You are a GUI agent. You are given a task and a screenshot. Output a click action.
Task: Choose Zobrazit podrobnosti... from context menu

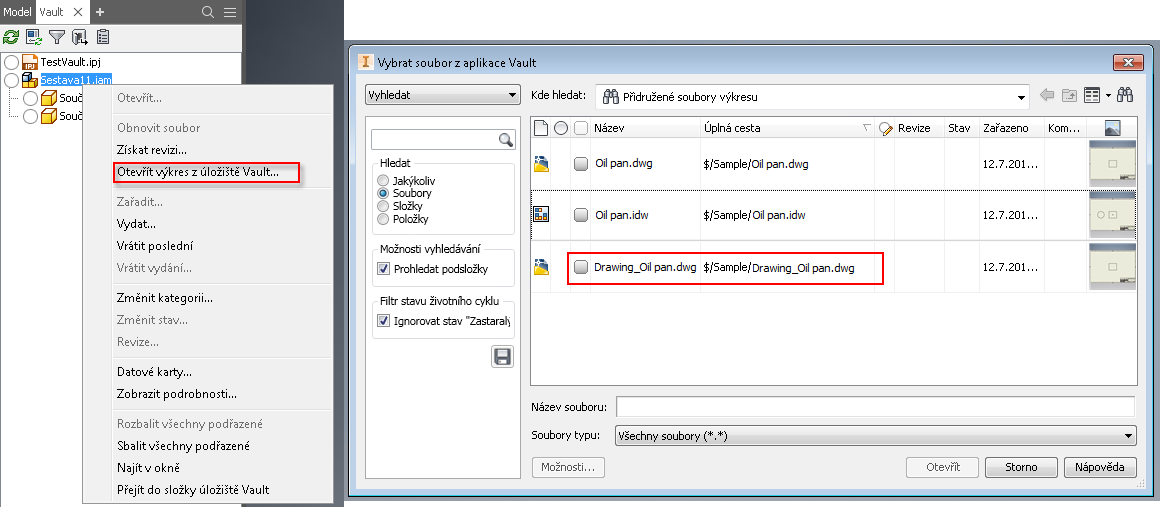(177, 394)
